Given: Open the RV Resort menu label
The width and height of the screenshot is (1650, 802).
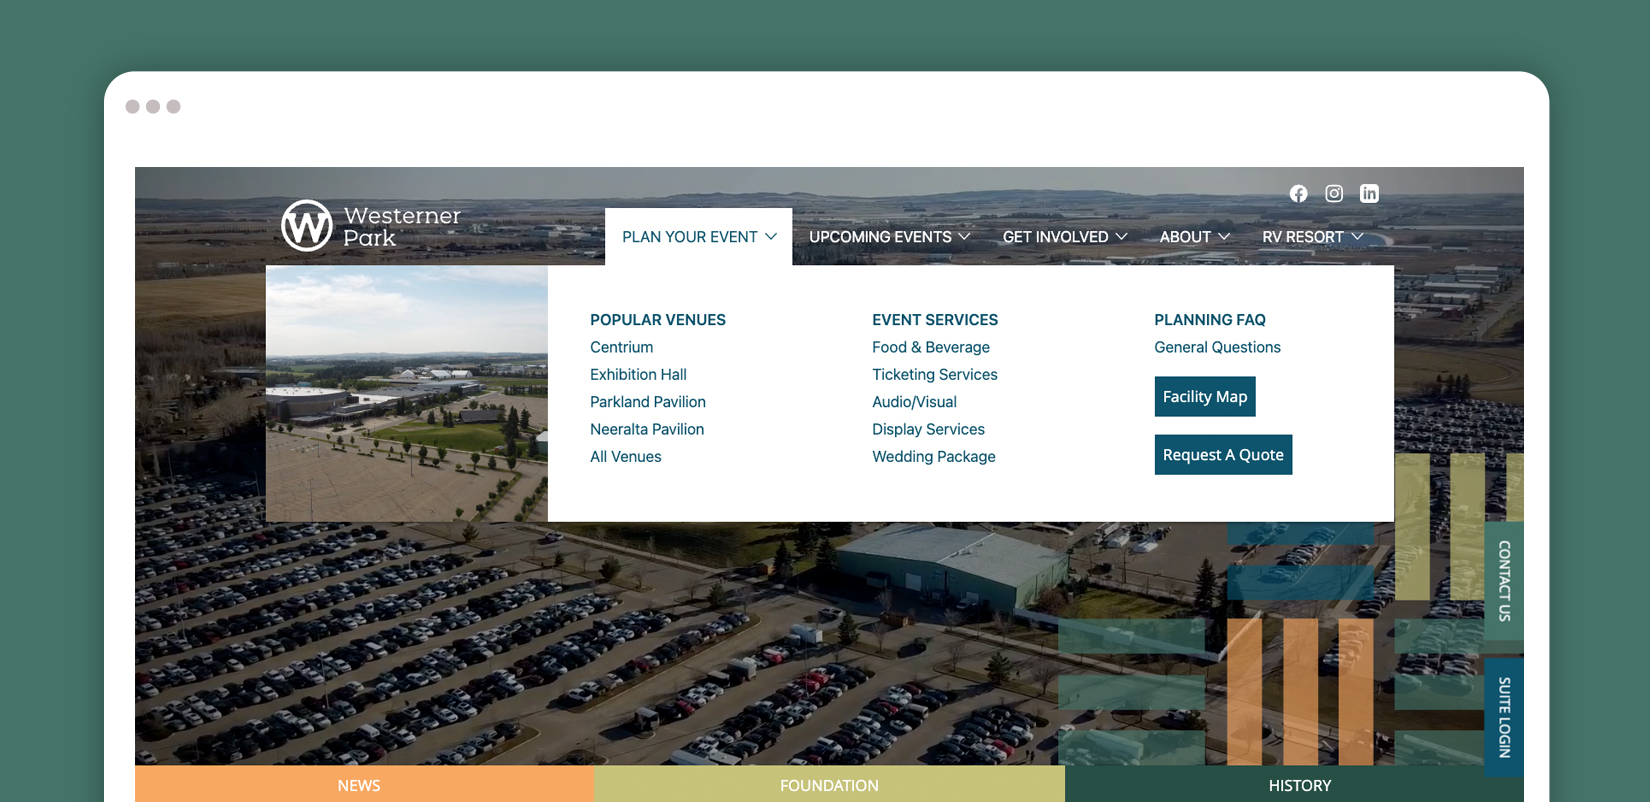Looking at the screenshot, I should 1302,237.
